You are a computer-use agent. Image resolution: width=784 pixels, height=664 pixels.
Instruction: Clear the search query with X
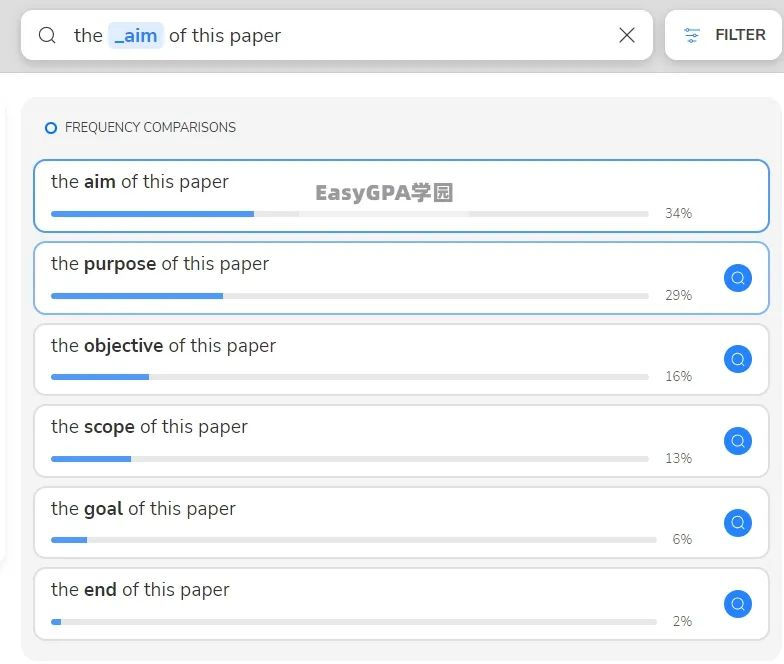pyautogui.click(x=627, y=36)
